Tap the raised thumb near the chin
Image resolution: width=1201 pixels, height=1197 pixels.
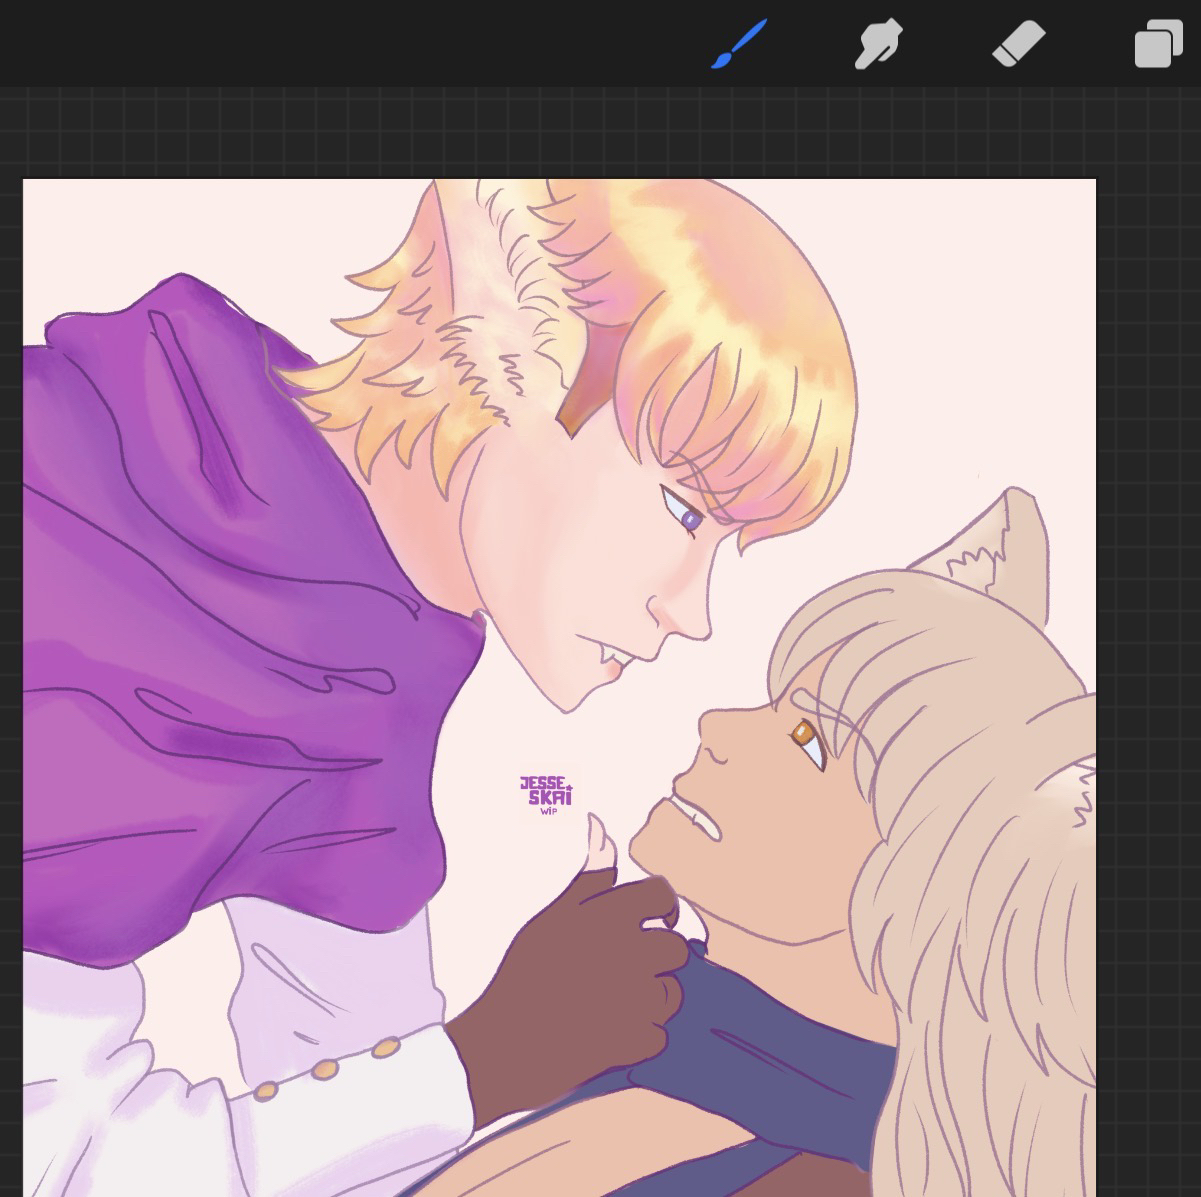click(603, 843)
